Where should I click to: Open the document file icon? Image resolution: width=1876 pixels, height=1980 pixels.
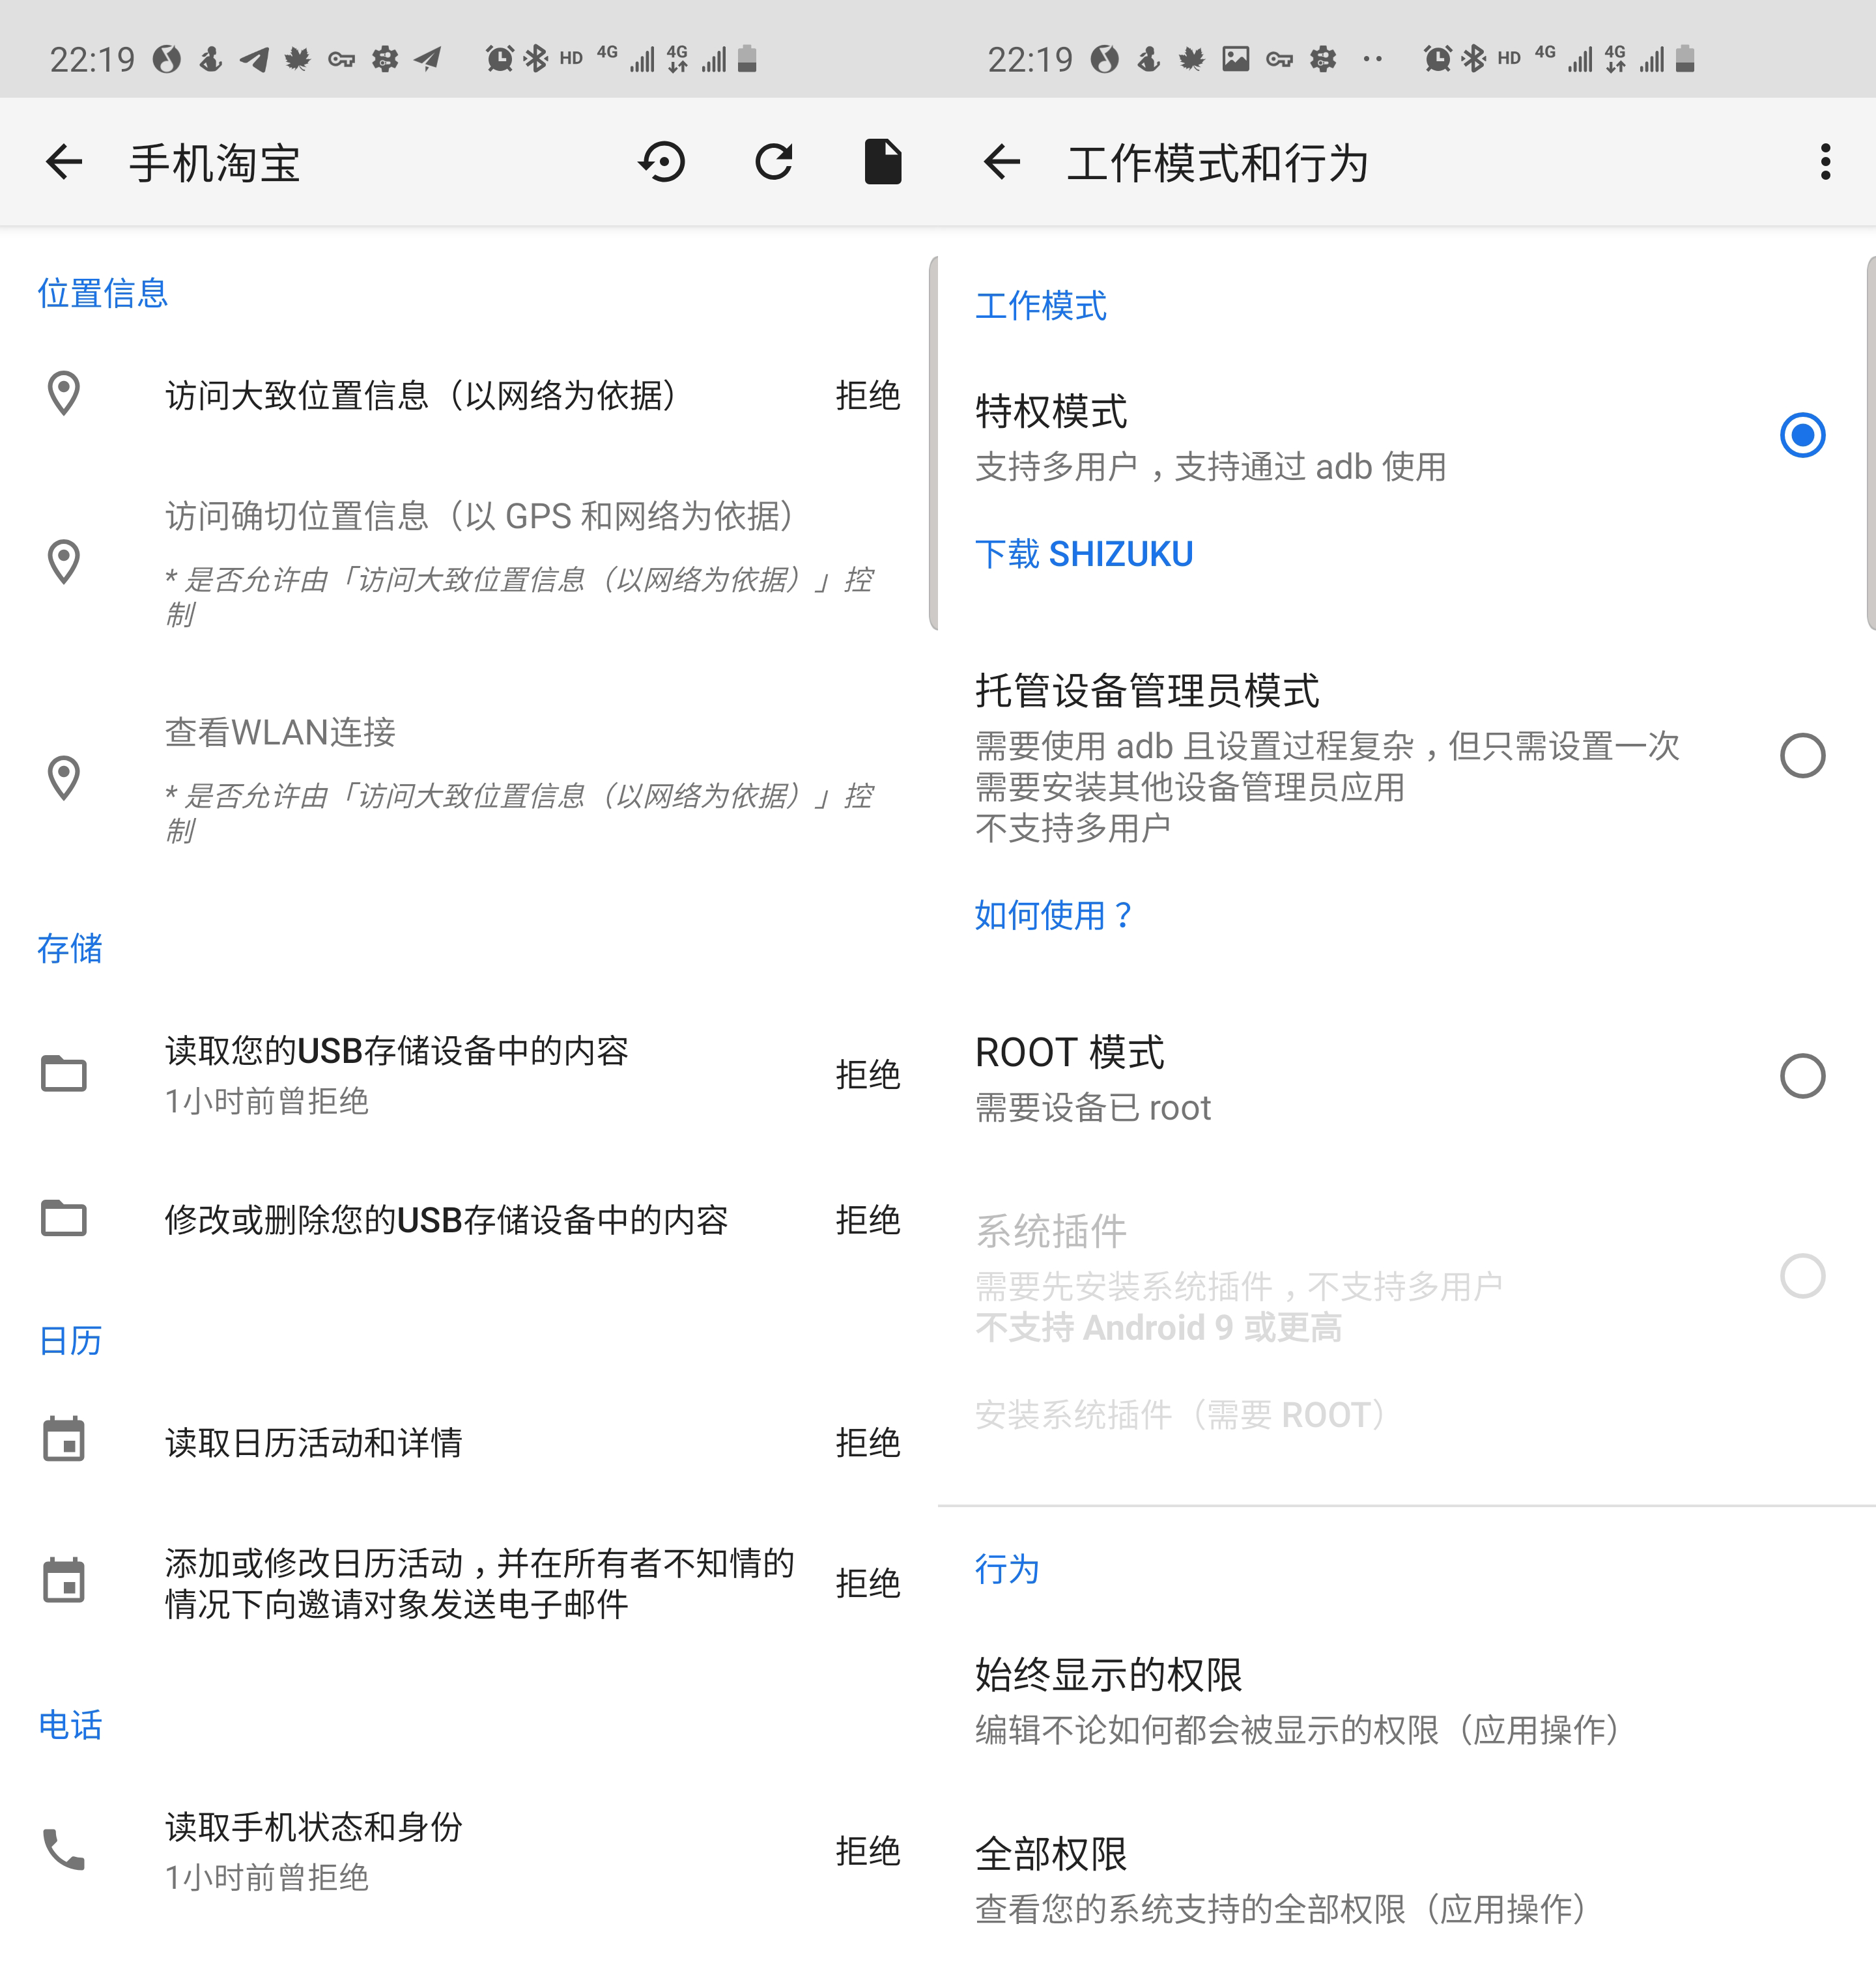882,162
